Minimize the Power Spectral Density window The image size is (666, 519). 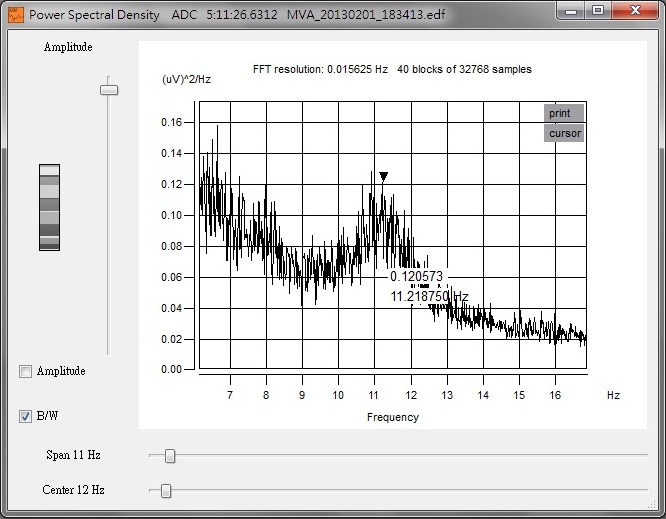[x=571, y=10]
